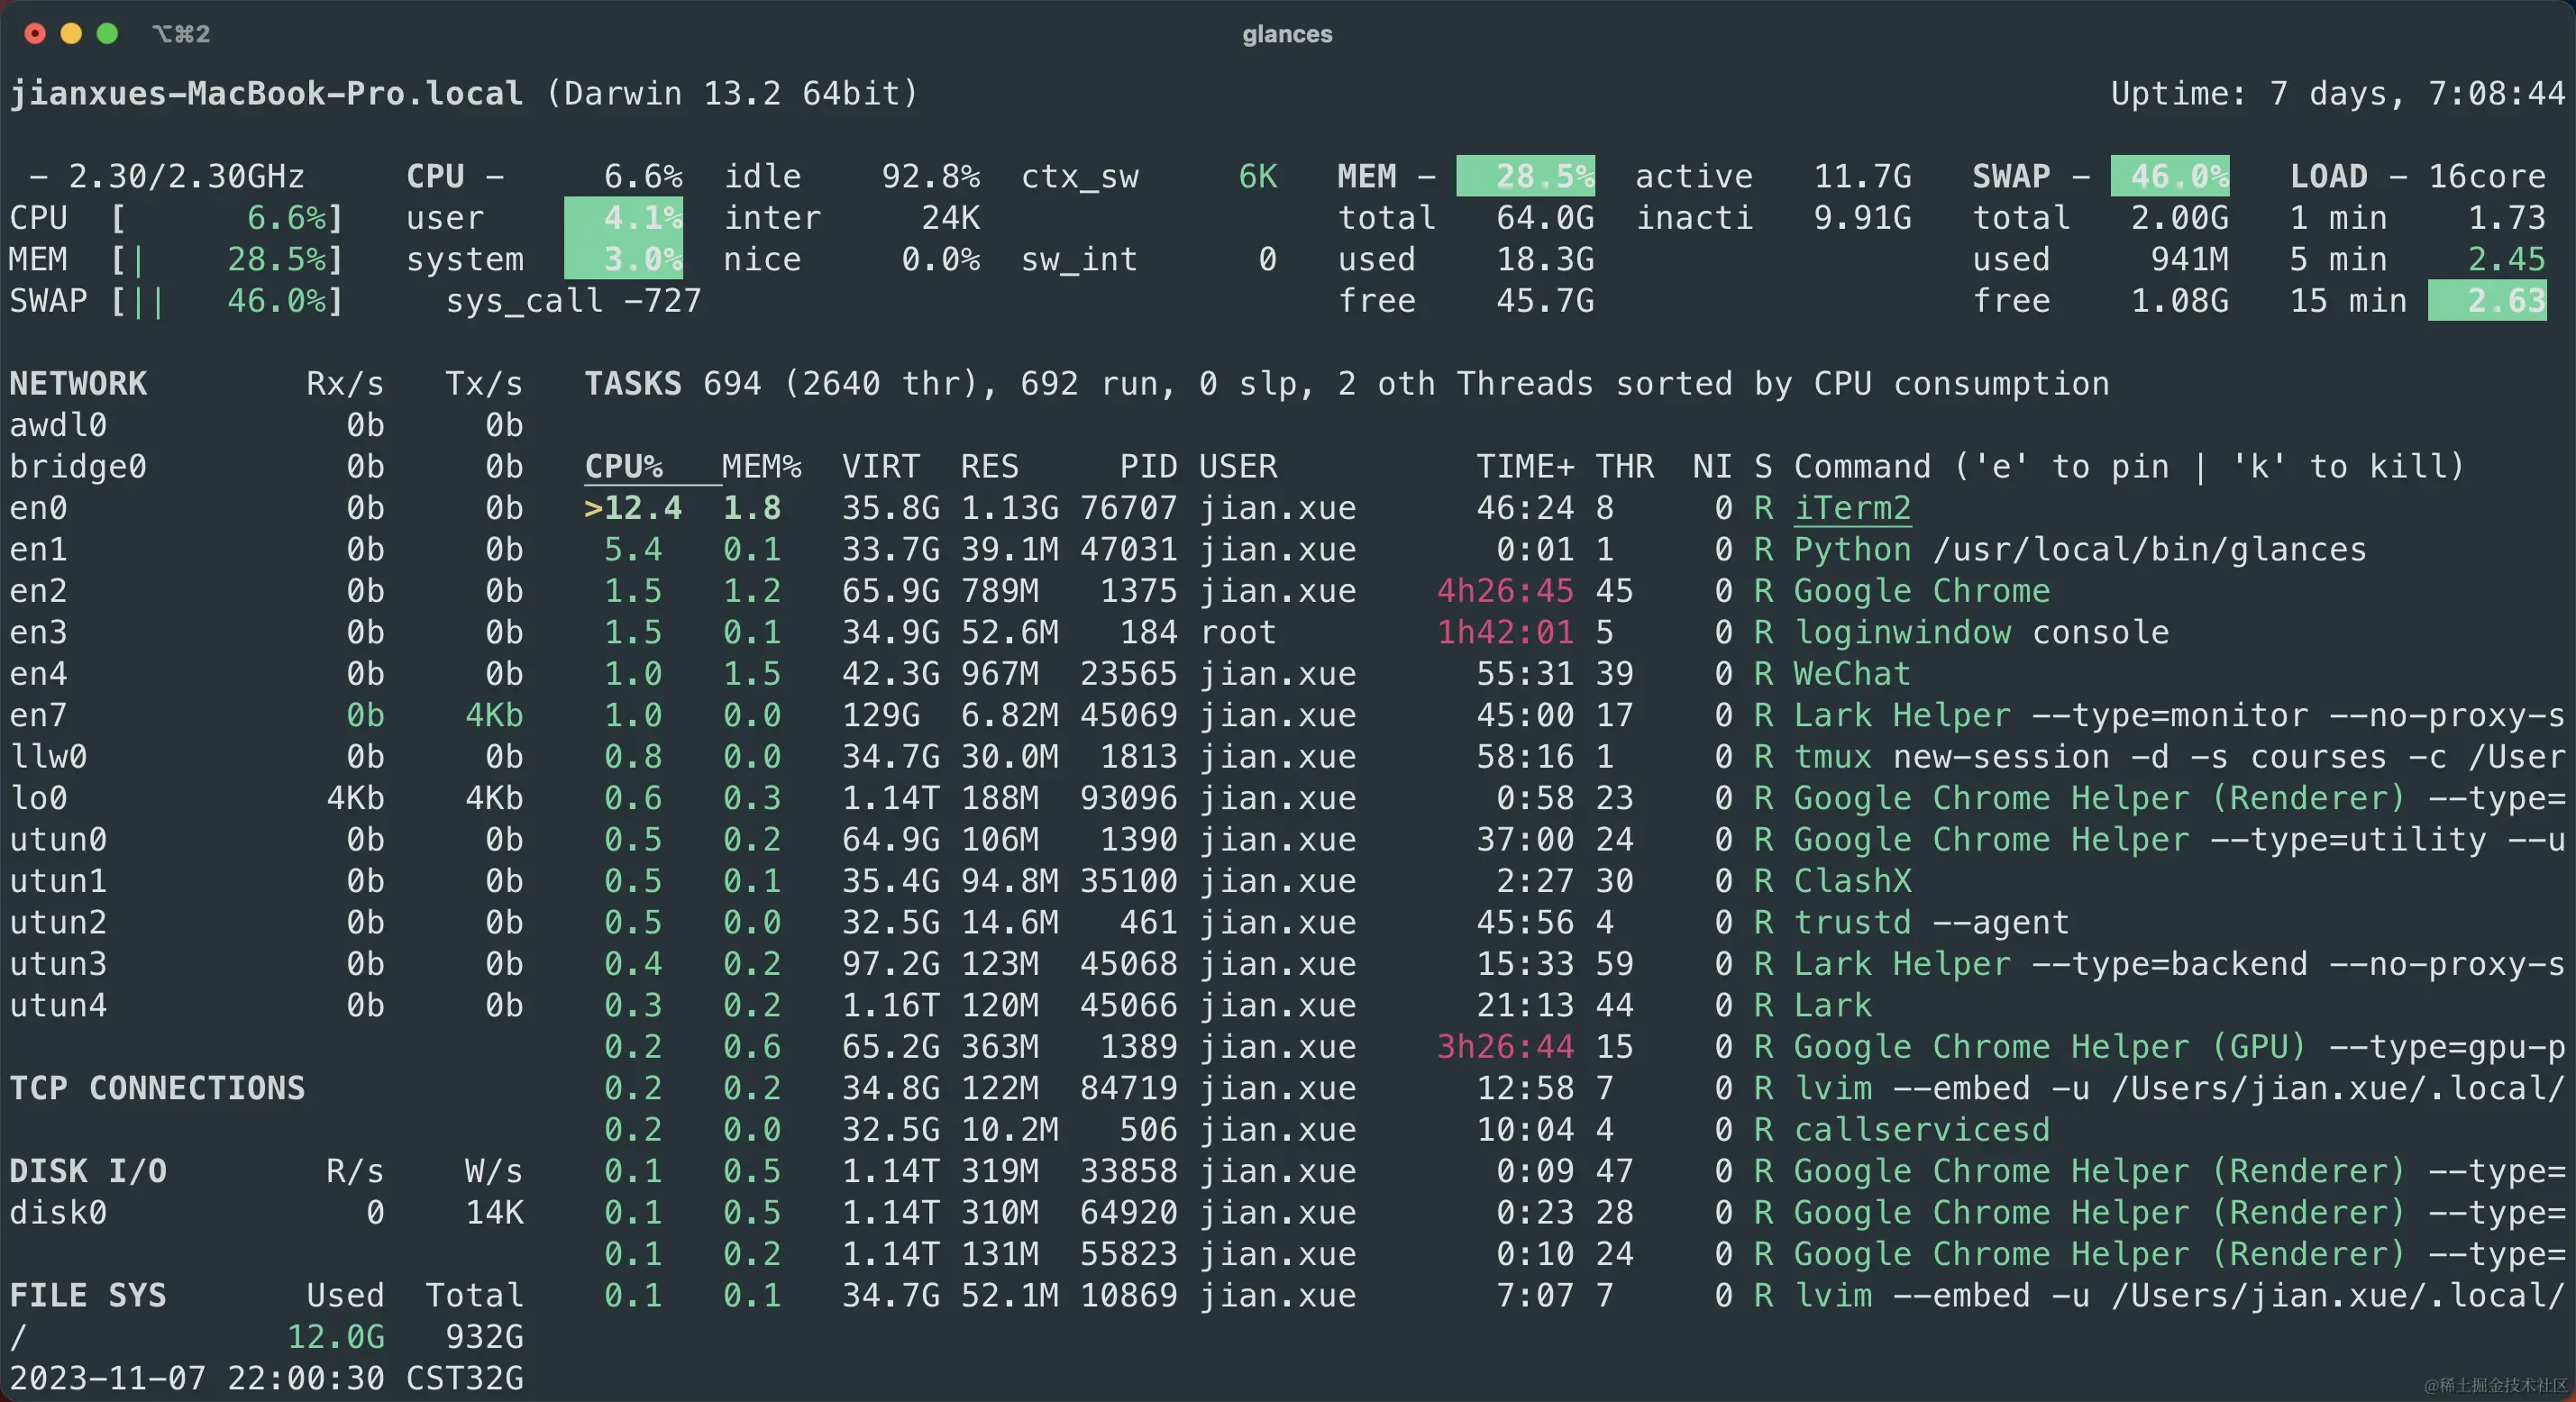Image resolution: width=2576 pixels, height=1402 pixels.
Task: Click the NETWORK section header
Action: pyautogui.click(x=78, y=384)
